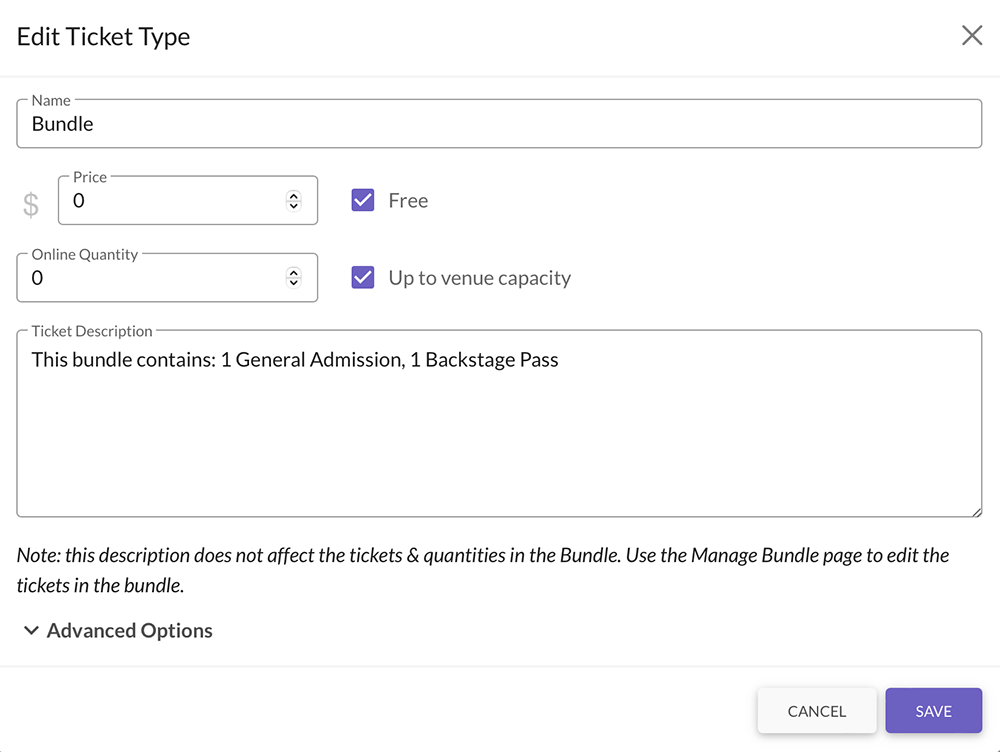Save the ticket type changes
Viewport: 1000px width, 752px height.
(x=933, y=711)
